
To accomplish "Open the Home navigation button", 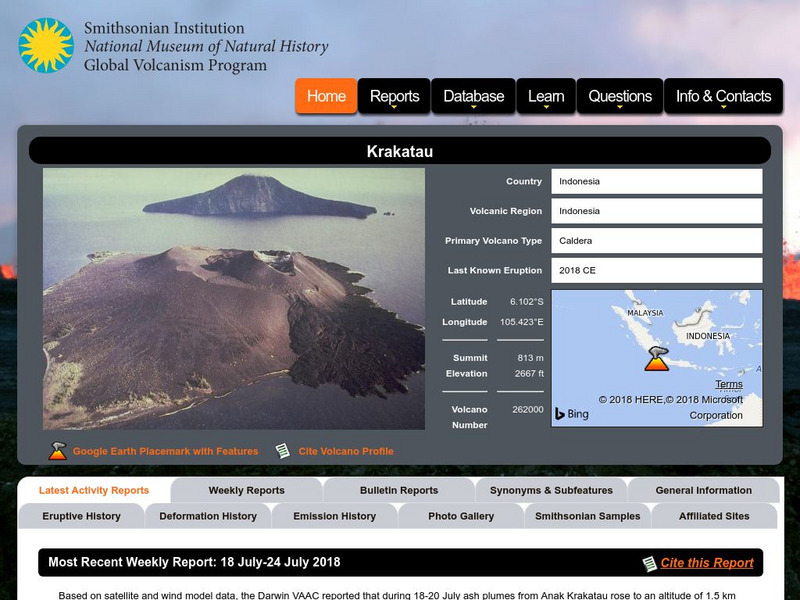I will [x=326, y=96].
